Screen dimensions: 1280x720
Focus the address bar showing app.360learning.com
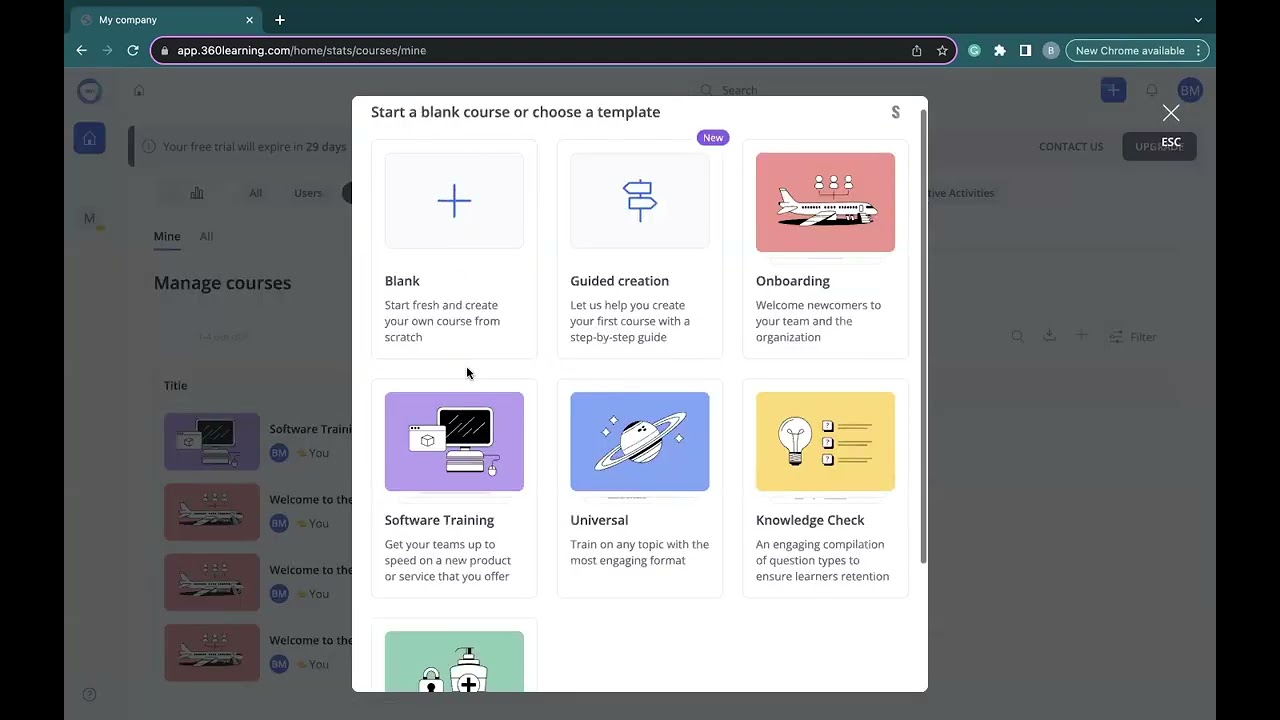click(553, 50)
